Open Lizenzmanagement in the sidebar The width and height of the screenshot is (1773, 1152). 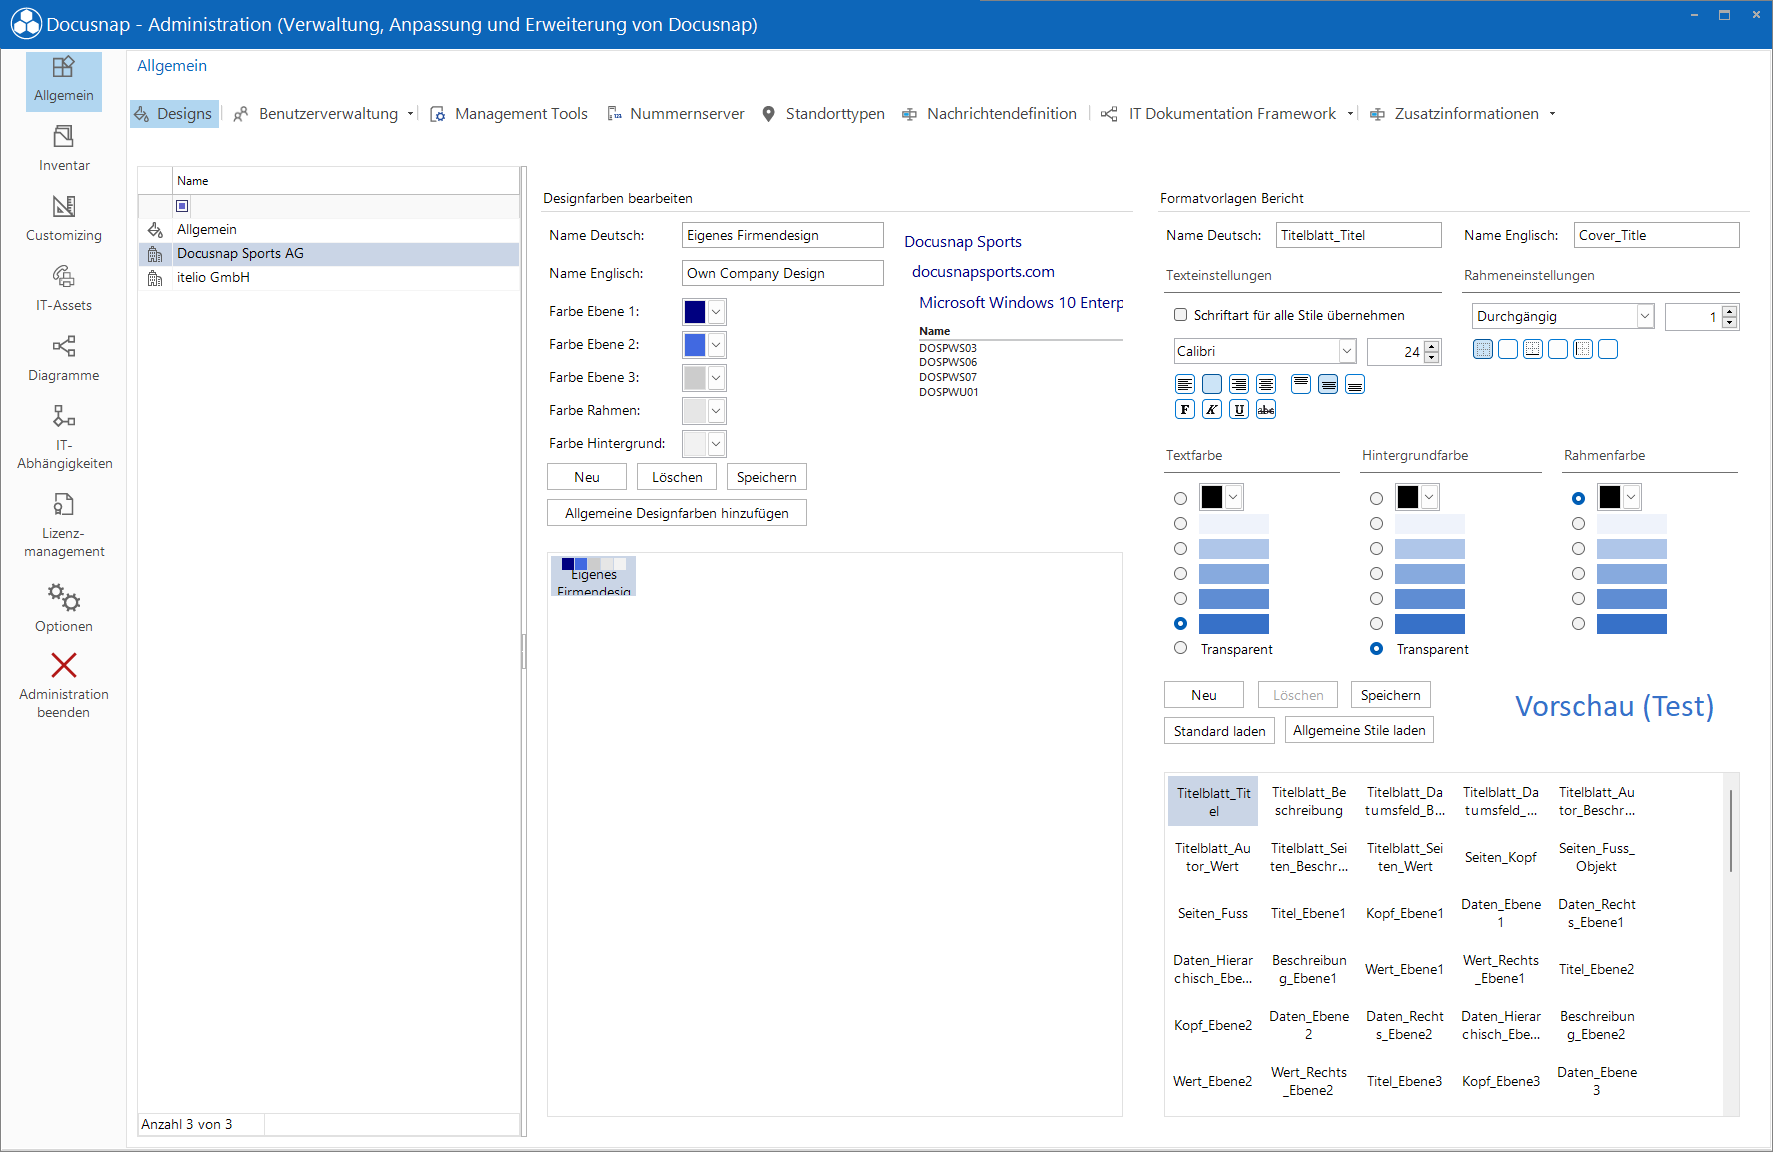63,524
